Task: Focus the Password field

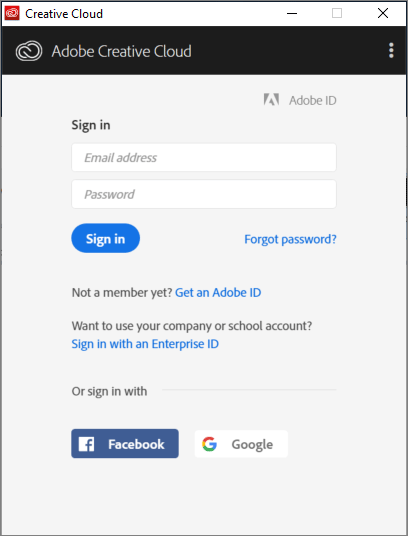Action: [x=204, y=194]
